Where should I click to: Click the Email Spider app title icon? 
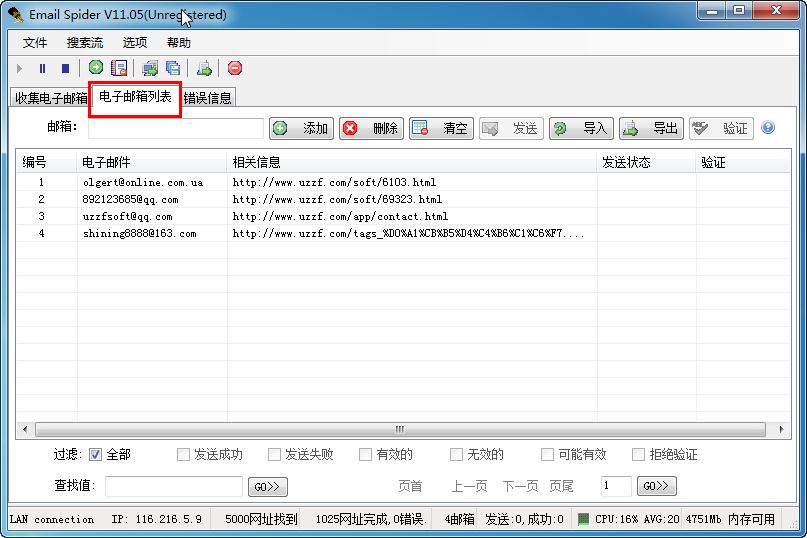coord(16,14)
